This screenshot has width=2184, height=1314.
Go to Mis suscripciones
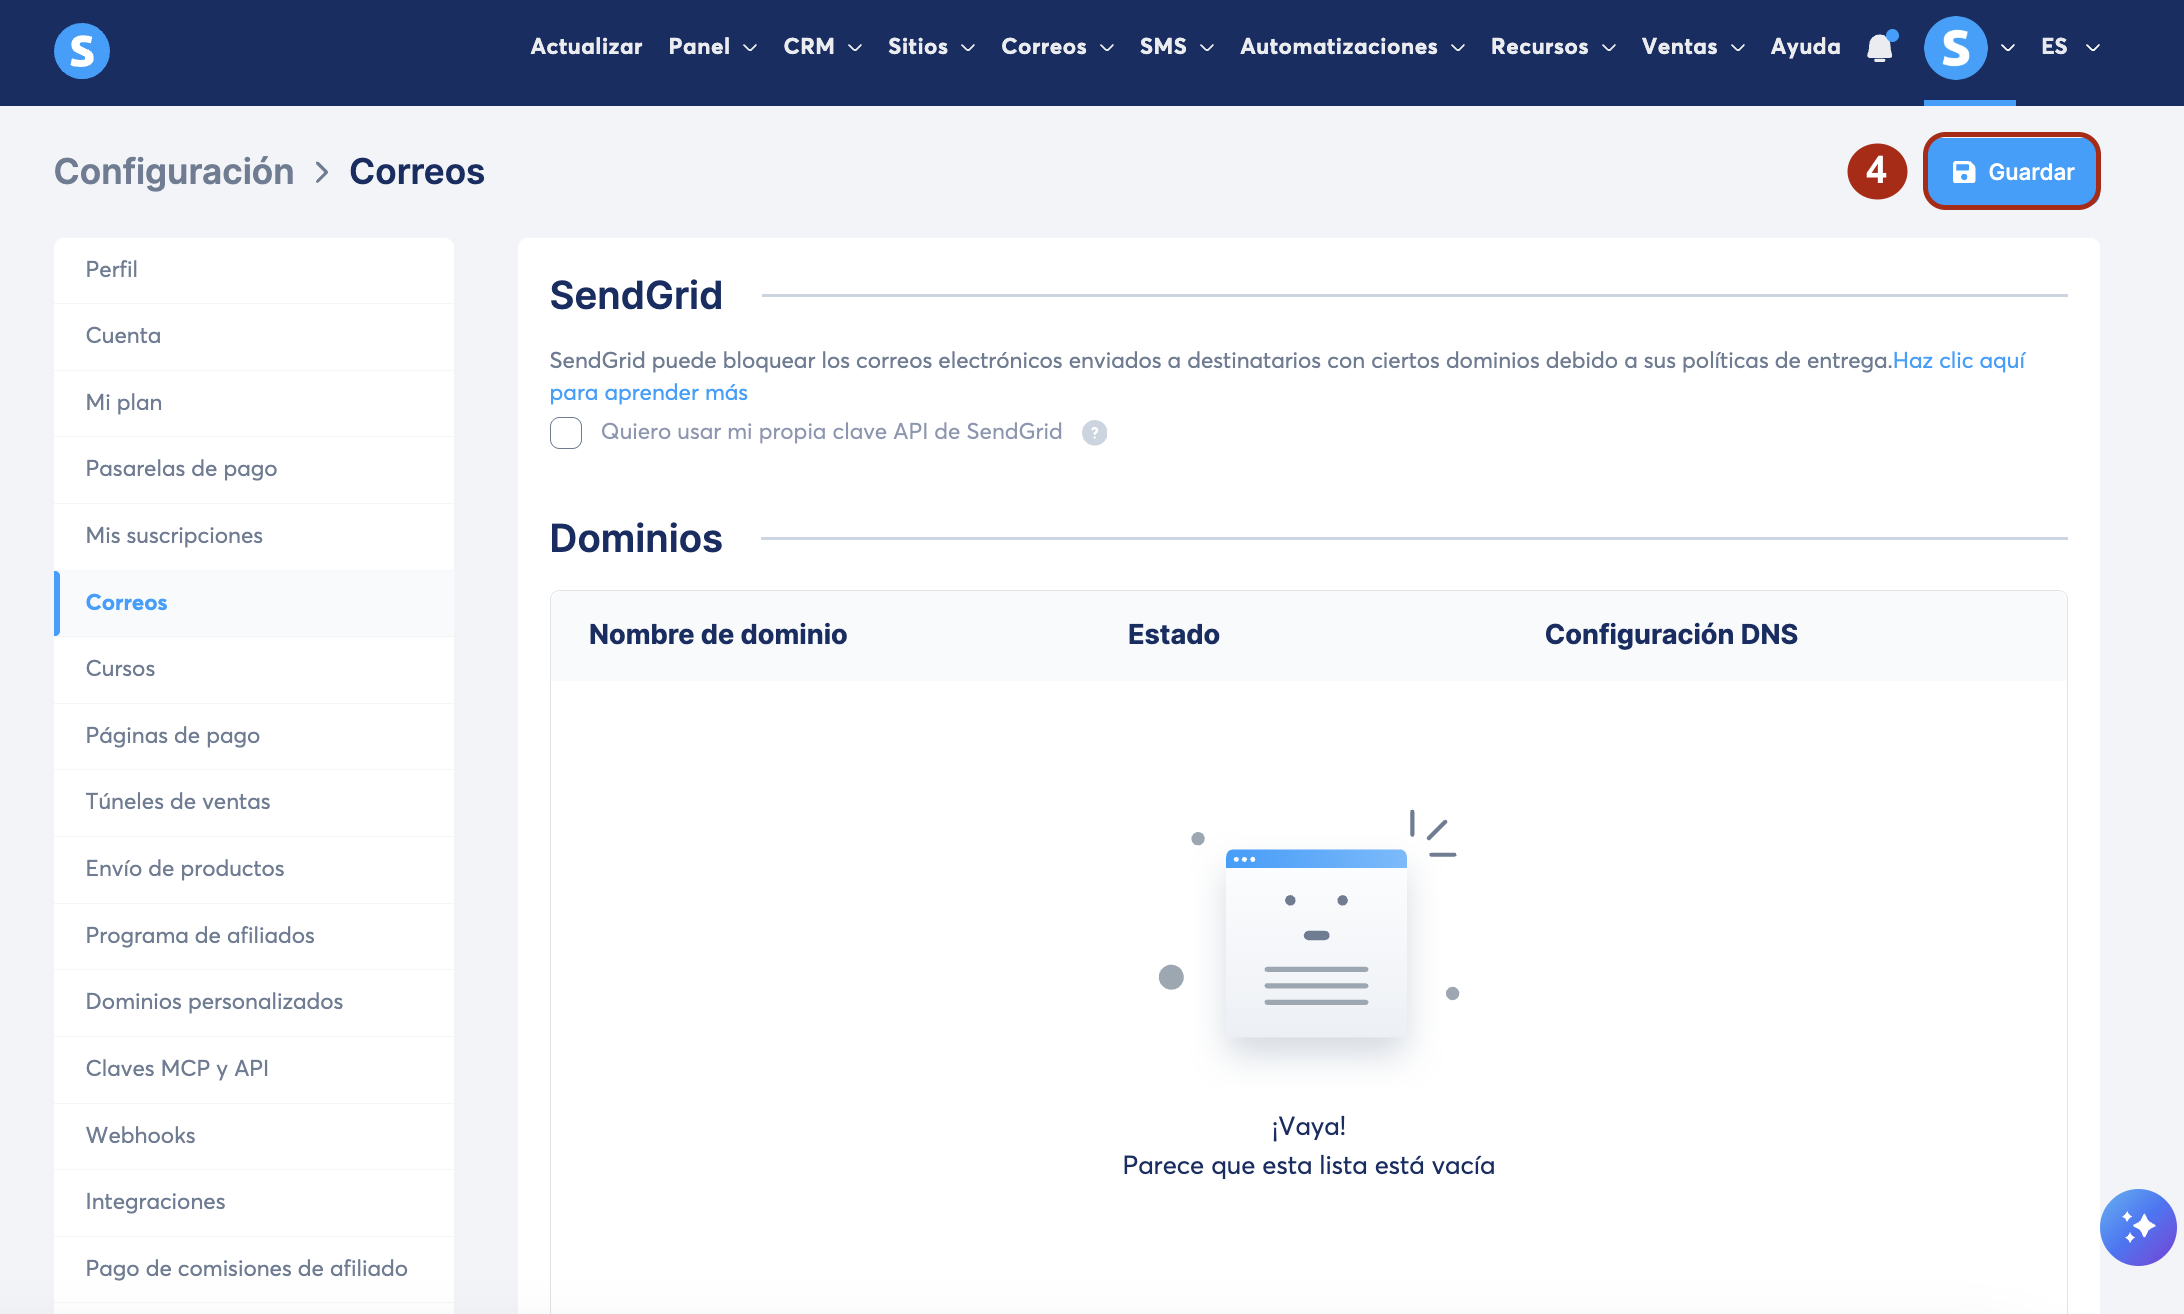tap(254, 536)
